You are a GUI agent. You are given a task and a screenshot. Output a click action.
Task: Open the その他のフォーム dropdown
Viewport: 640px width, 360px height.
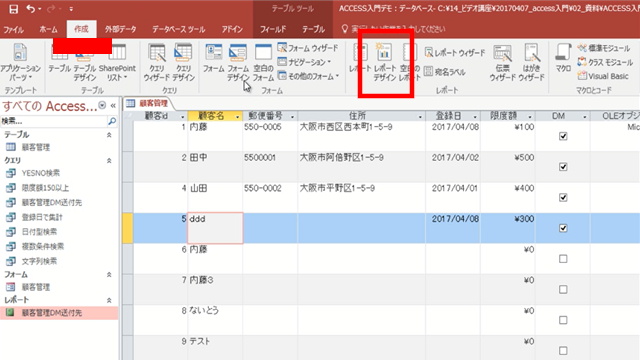[309, 76]
